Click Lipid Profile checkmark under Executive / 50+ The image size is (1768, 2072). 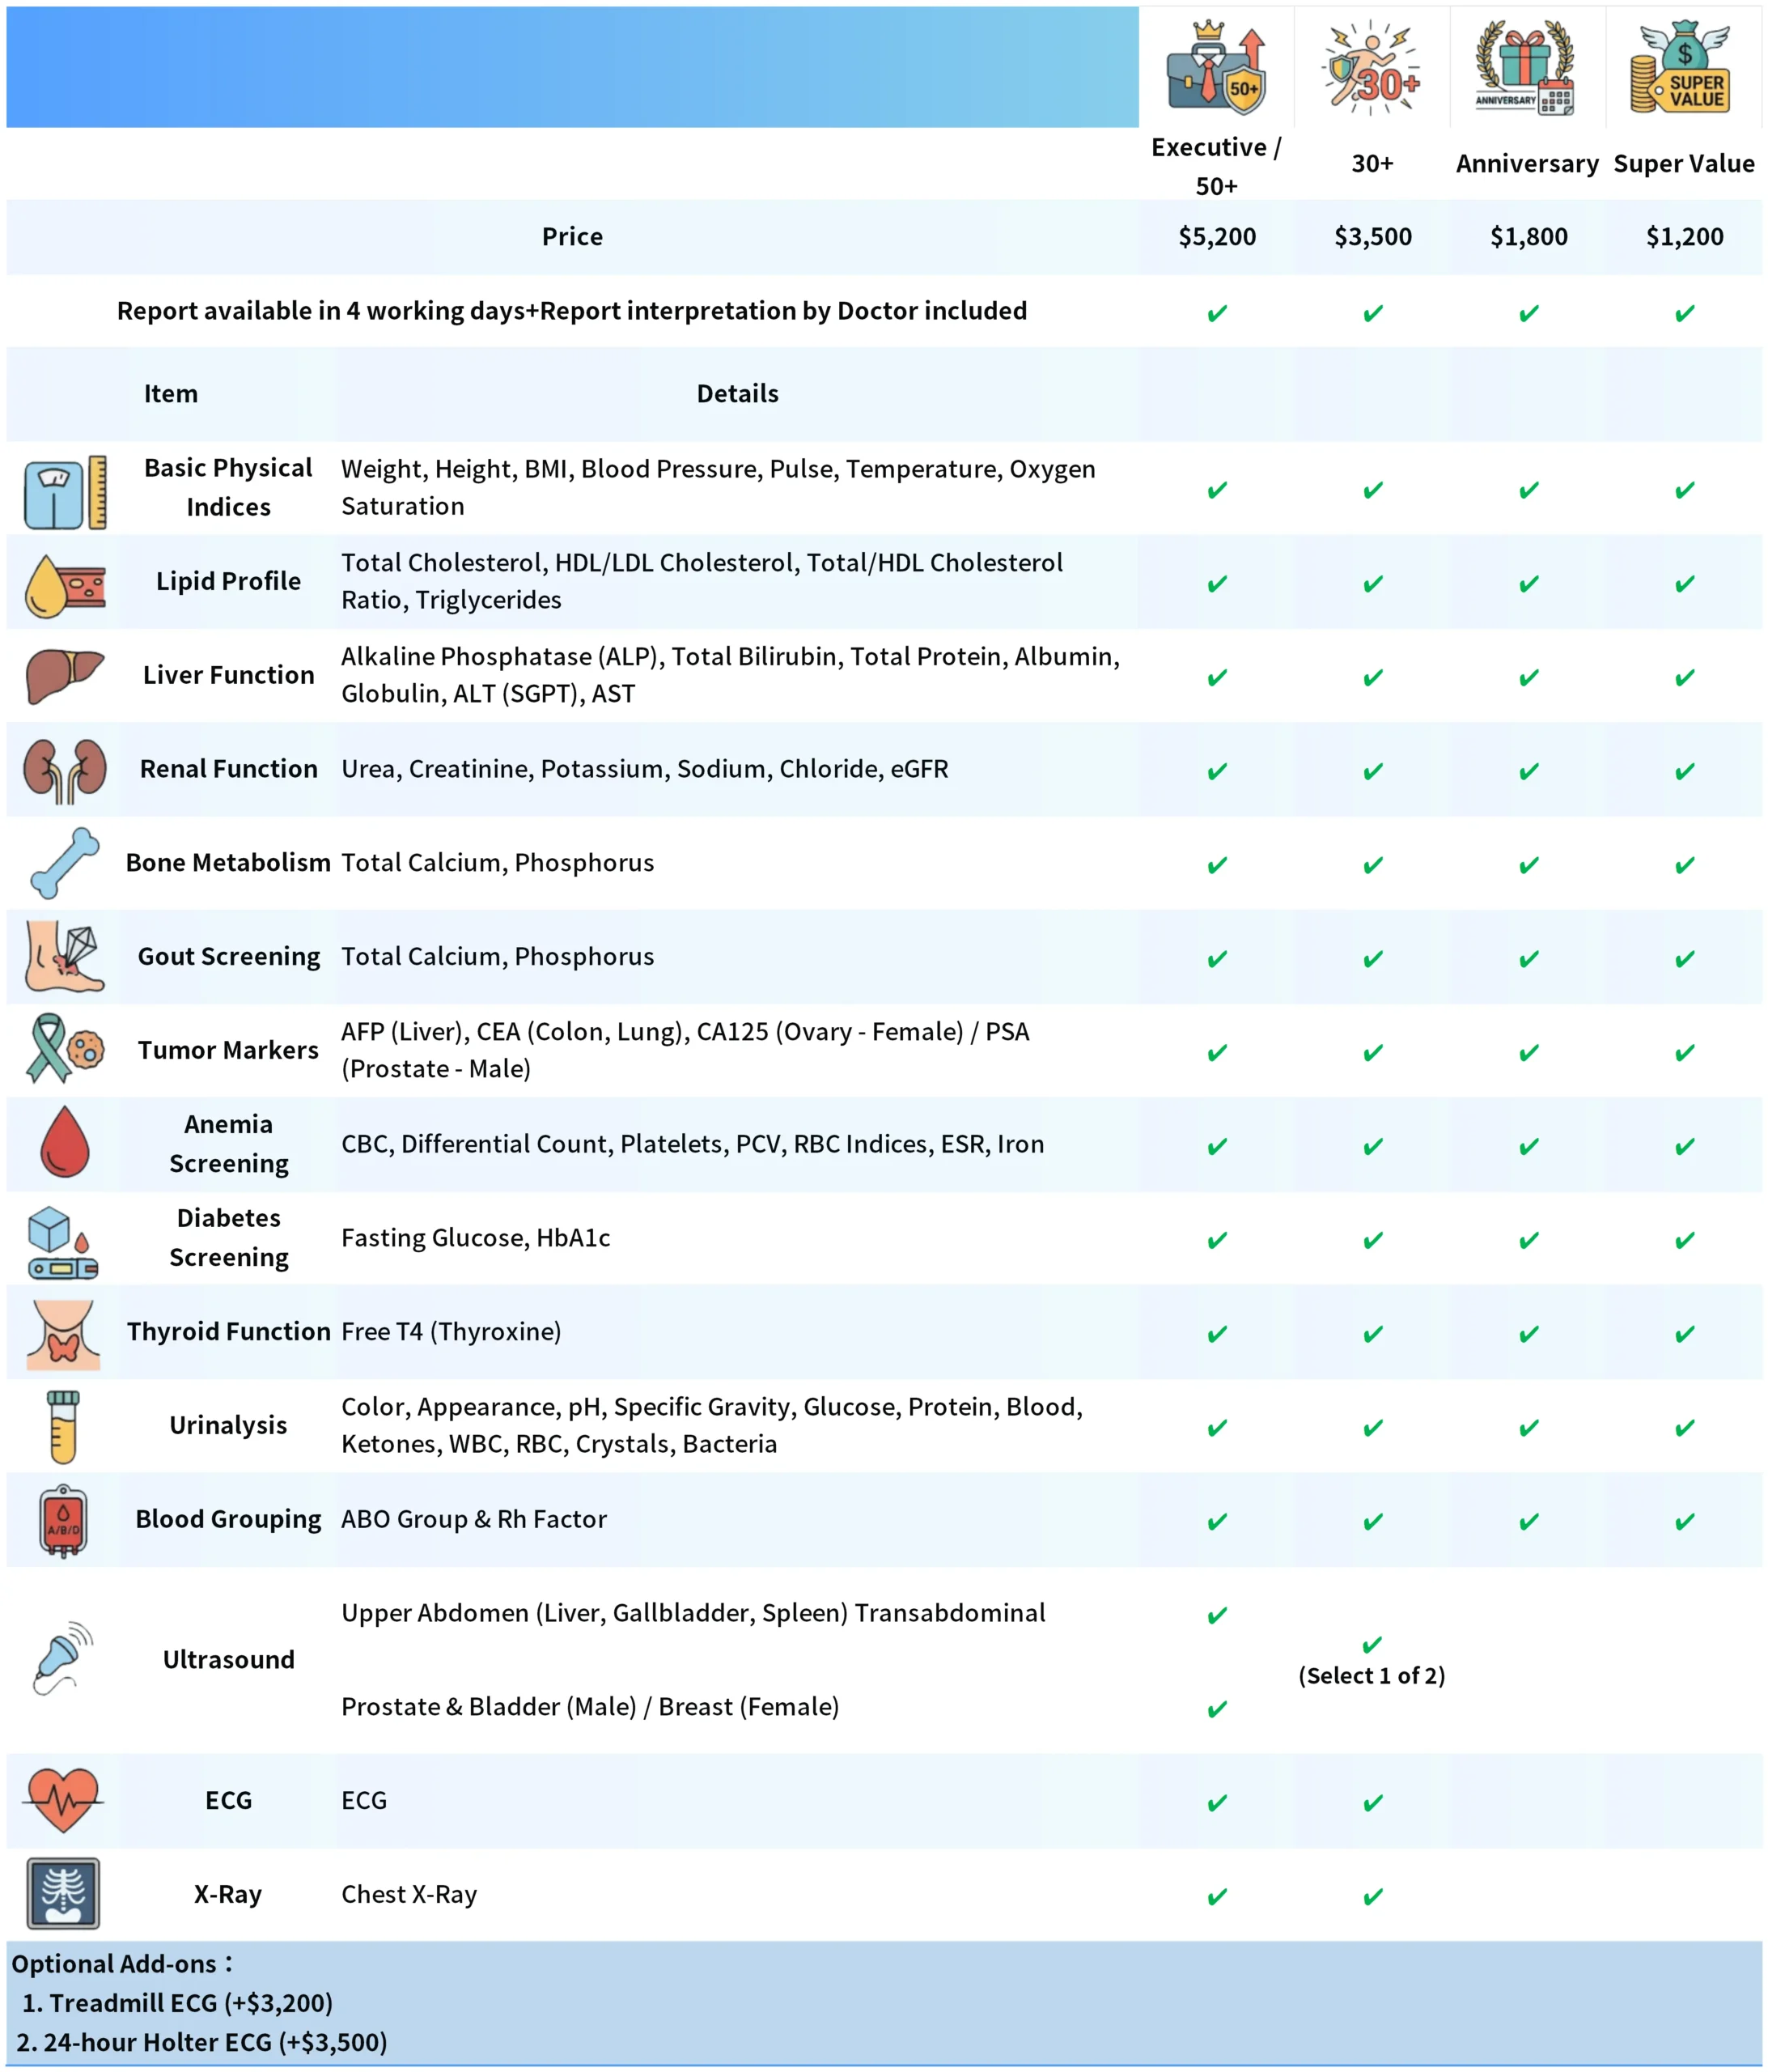coord(1217,583)
